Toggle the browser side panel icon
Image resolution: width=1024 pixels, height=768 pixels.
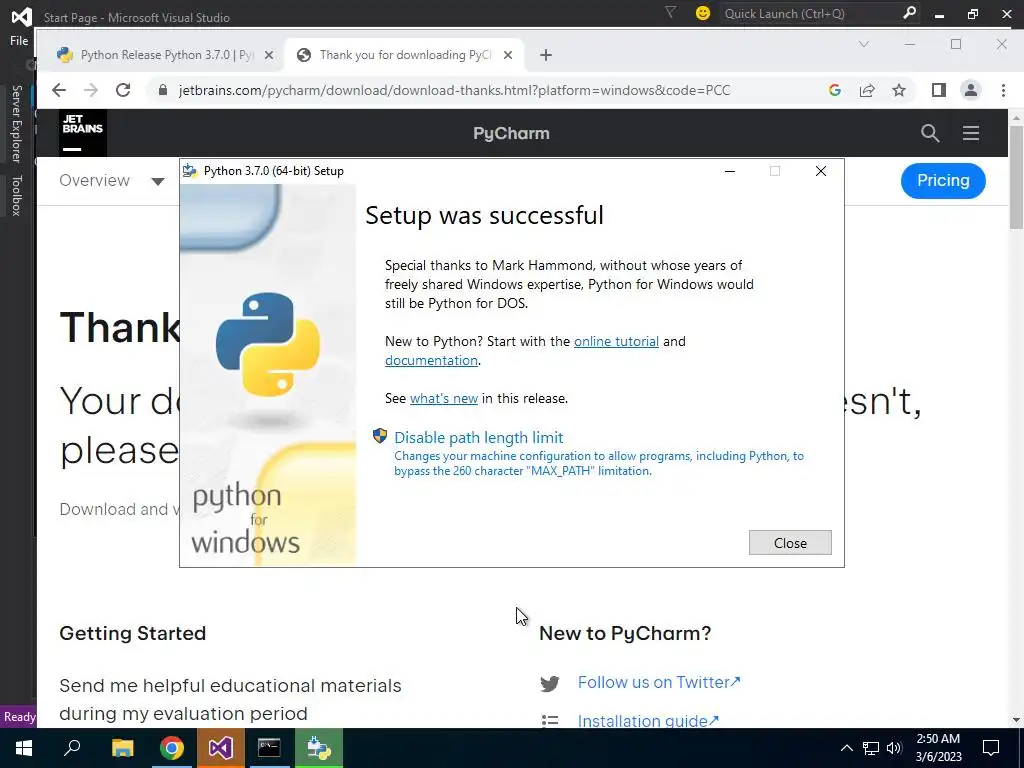pos(938,90)
